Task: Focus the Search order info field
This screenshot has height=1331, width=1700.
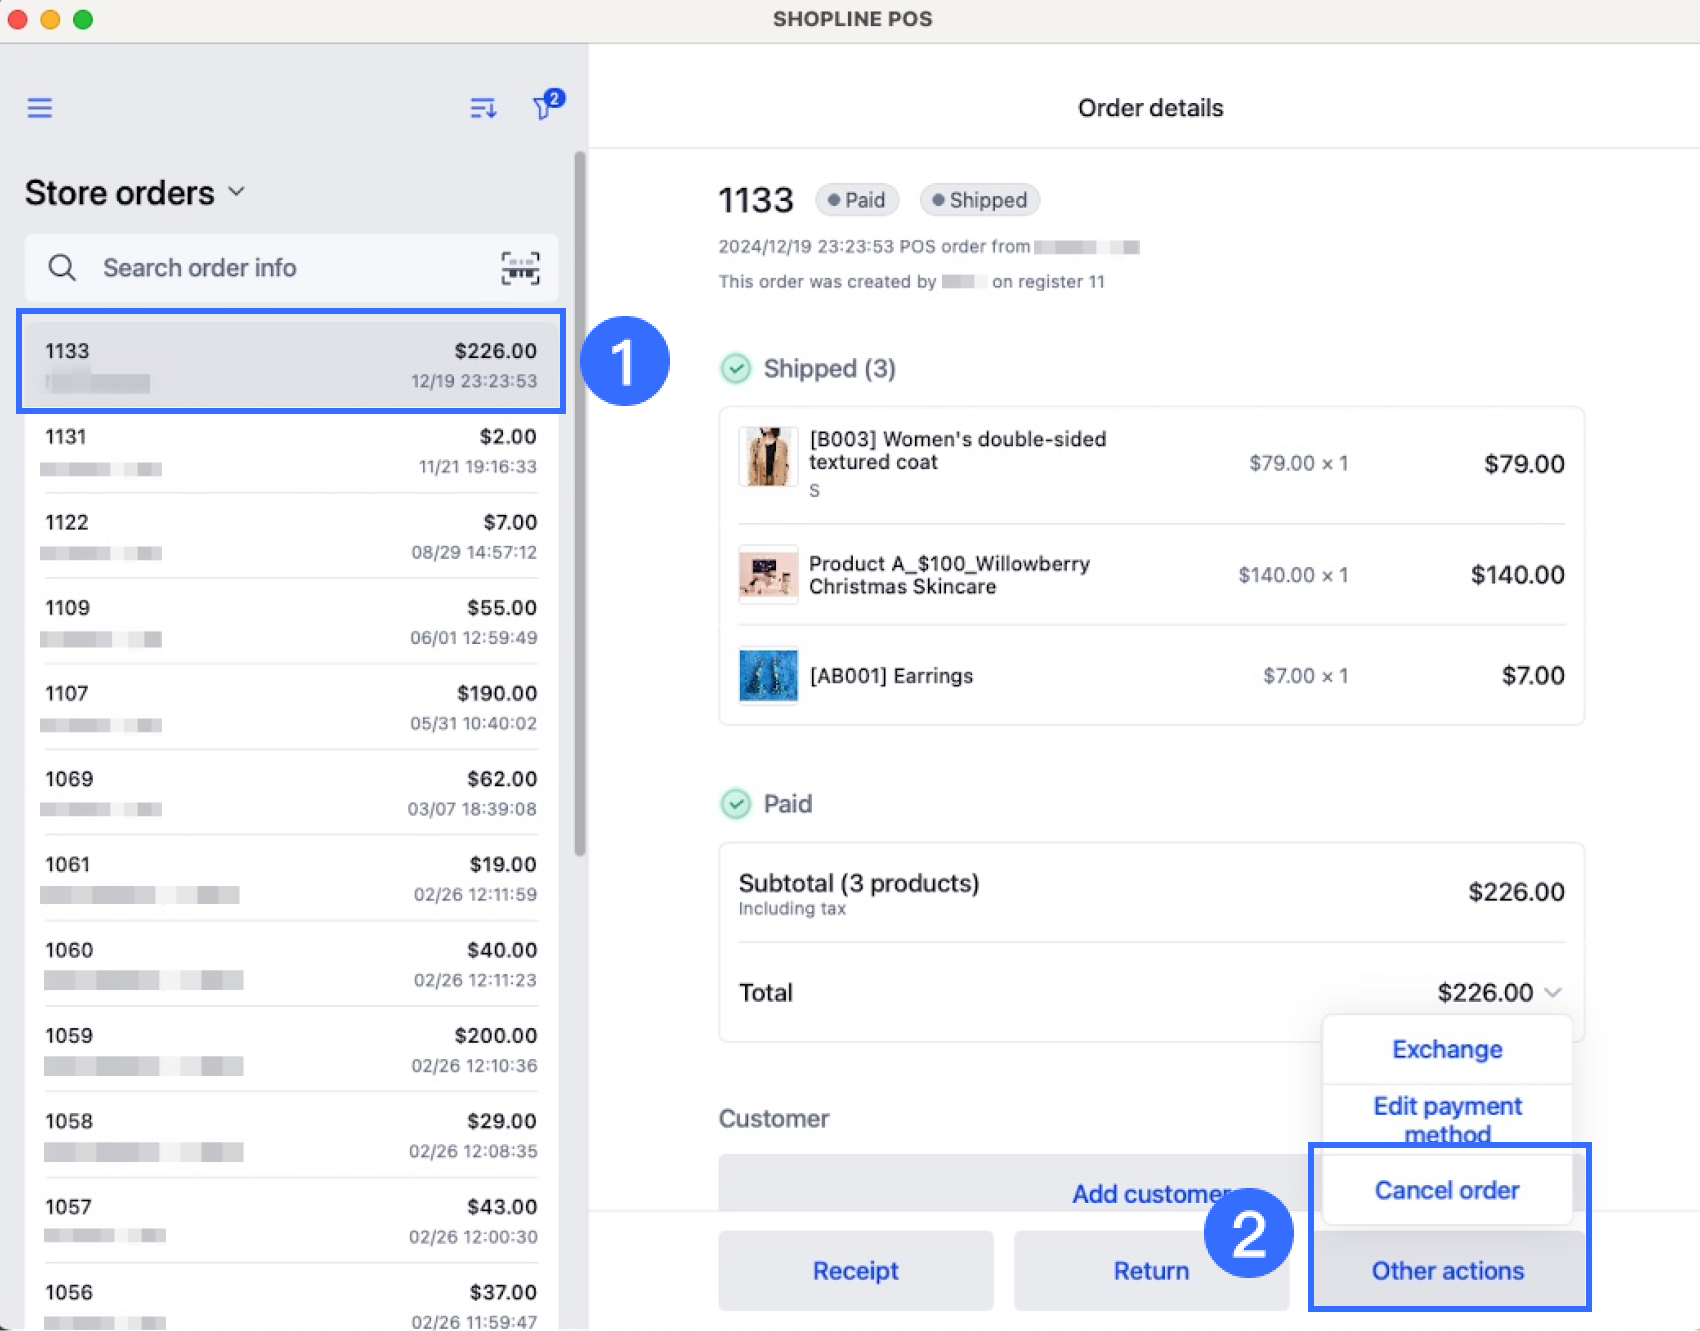Action: point(290,268)
